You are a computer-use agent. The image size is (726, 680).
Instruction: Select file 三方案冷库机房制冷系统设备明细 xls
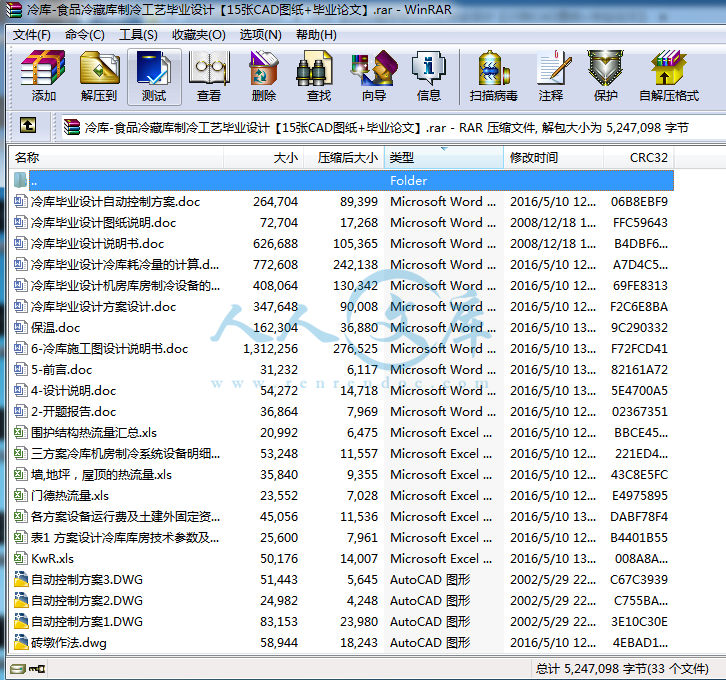pos(125,453)
